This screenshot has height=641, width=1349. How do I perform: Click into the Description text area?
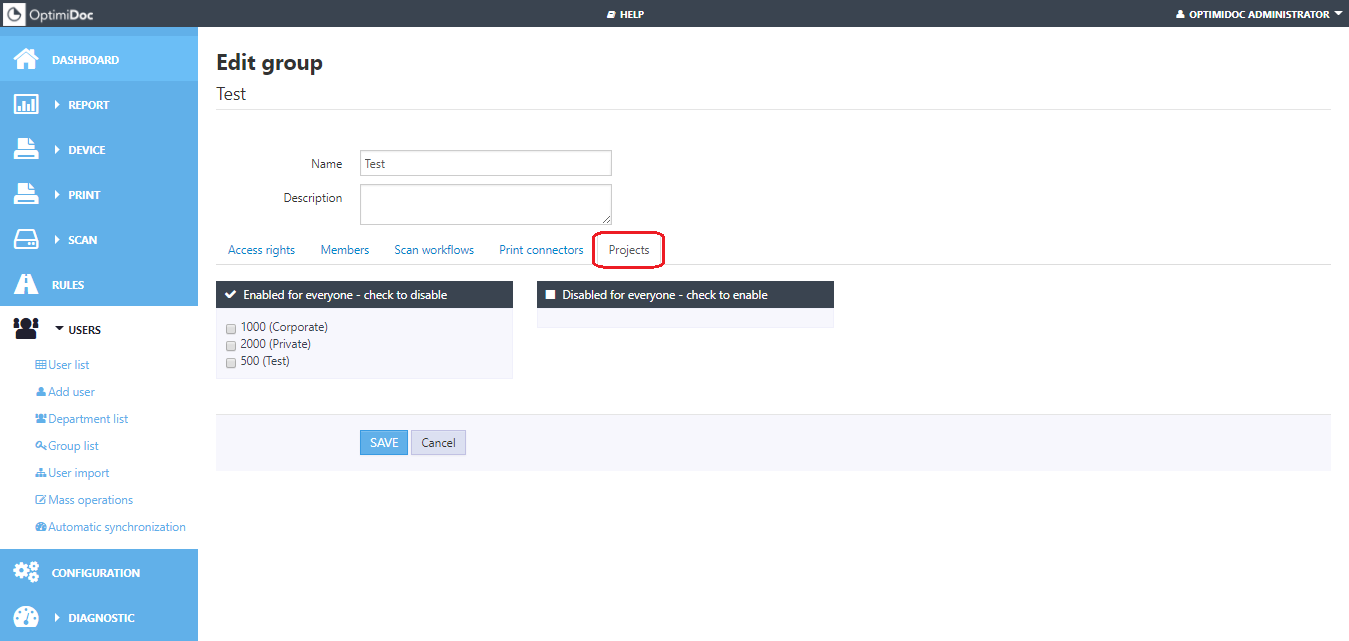tap(485, 204)
